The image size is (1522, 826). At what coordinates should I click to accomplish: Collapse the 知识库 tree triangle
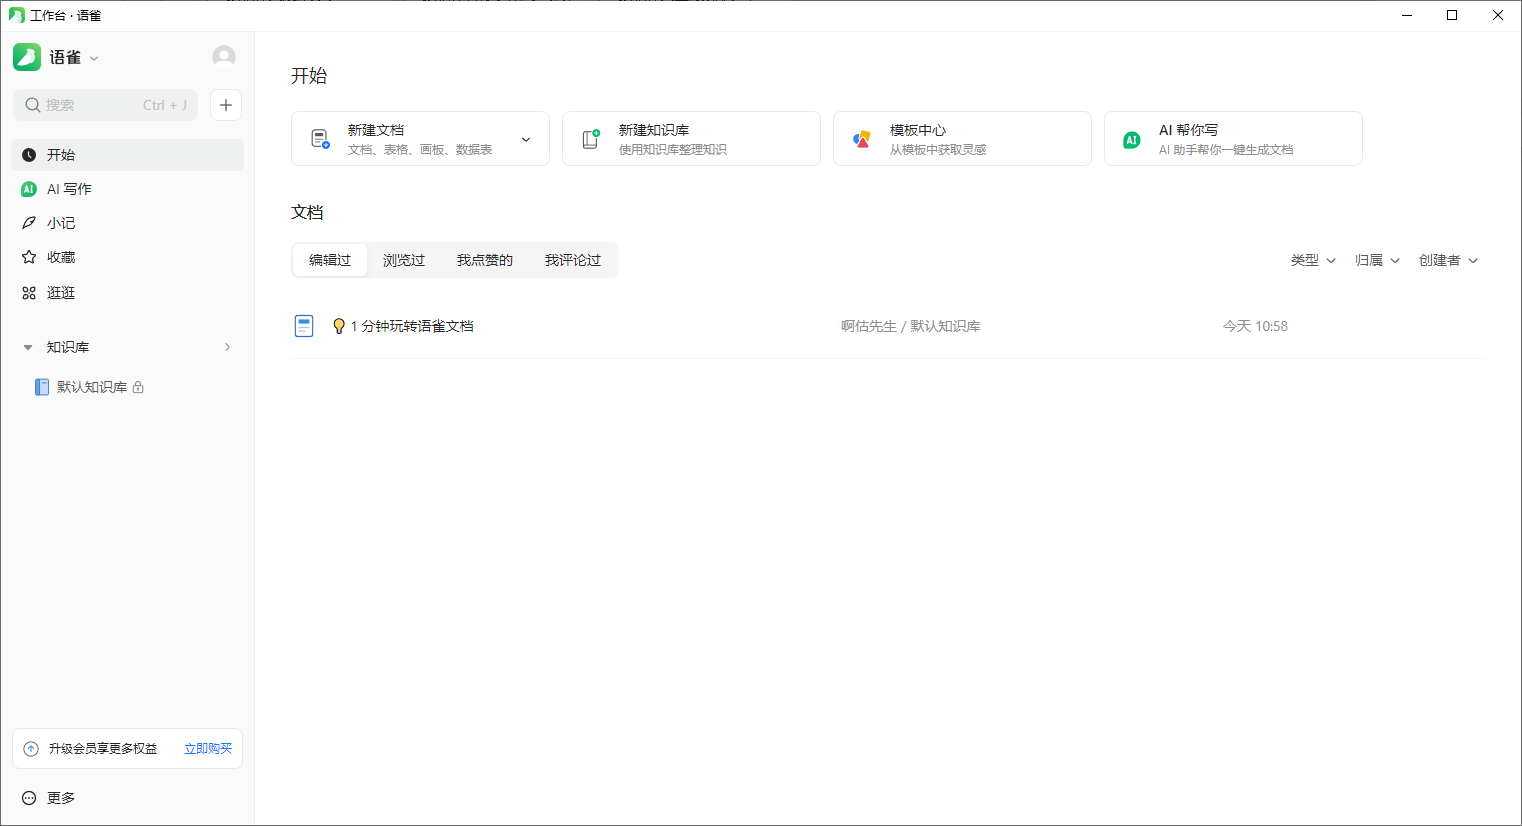[x=28, y=348]
